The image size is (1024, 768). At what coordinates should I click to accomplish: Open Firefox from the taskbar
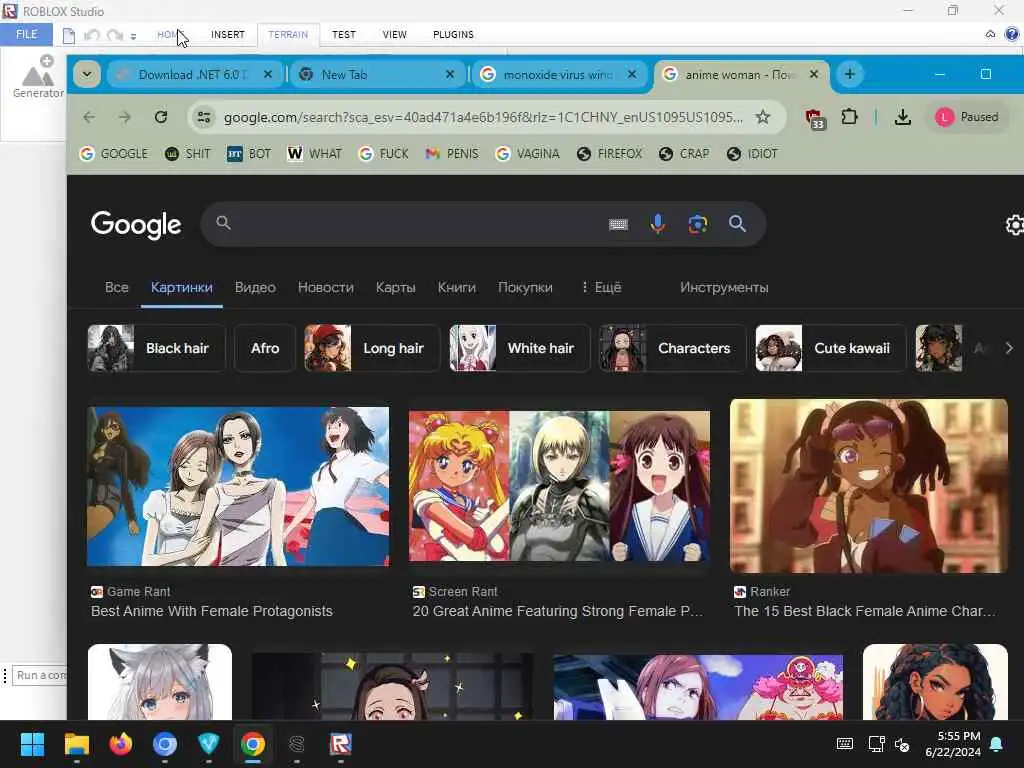coord(120,744)
